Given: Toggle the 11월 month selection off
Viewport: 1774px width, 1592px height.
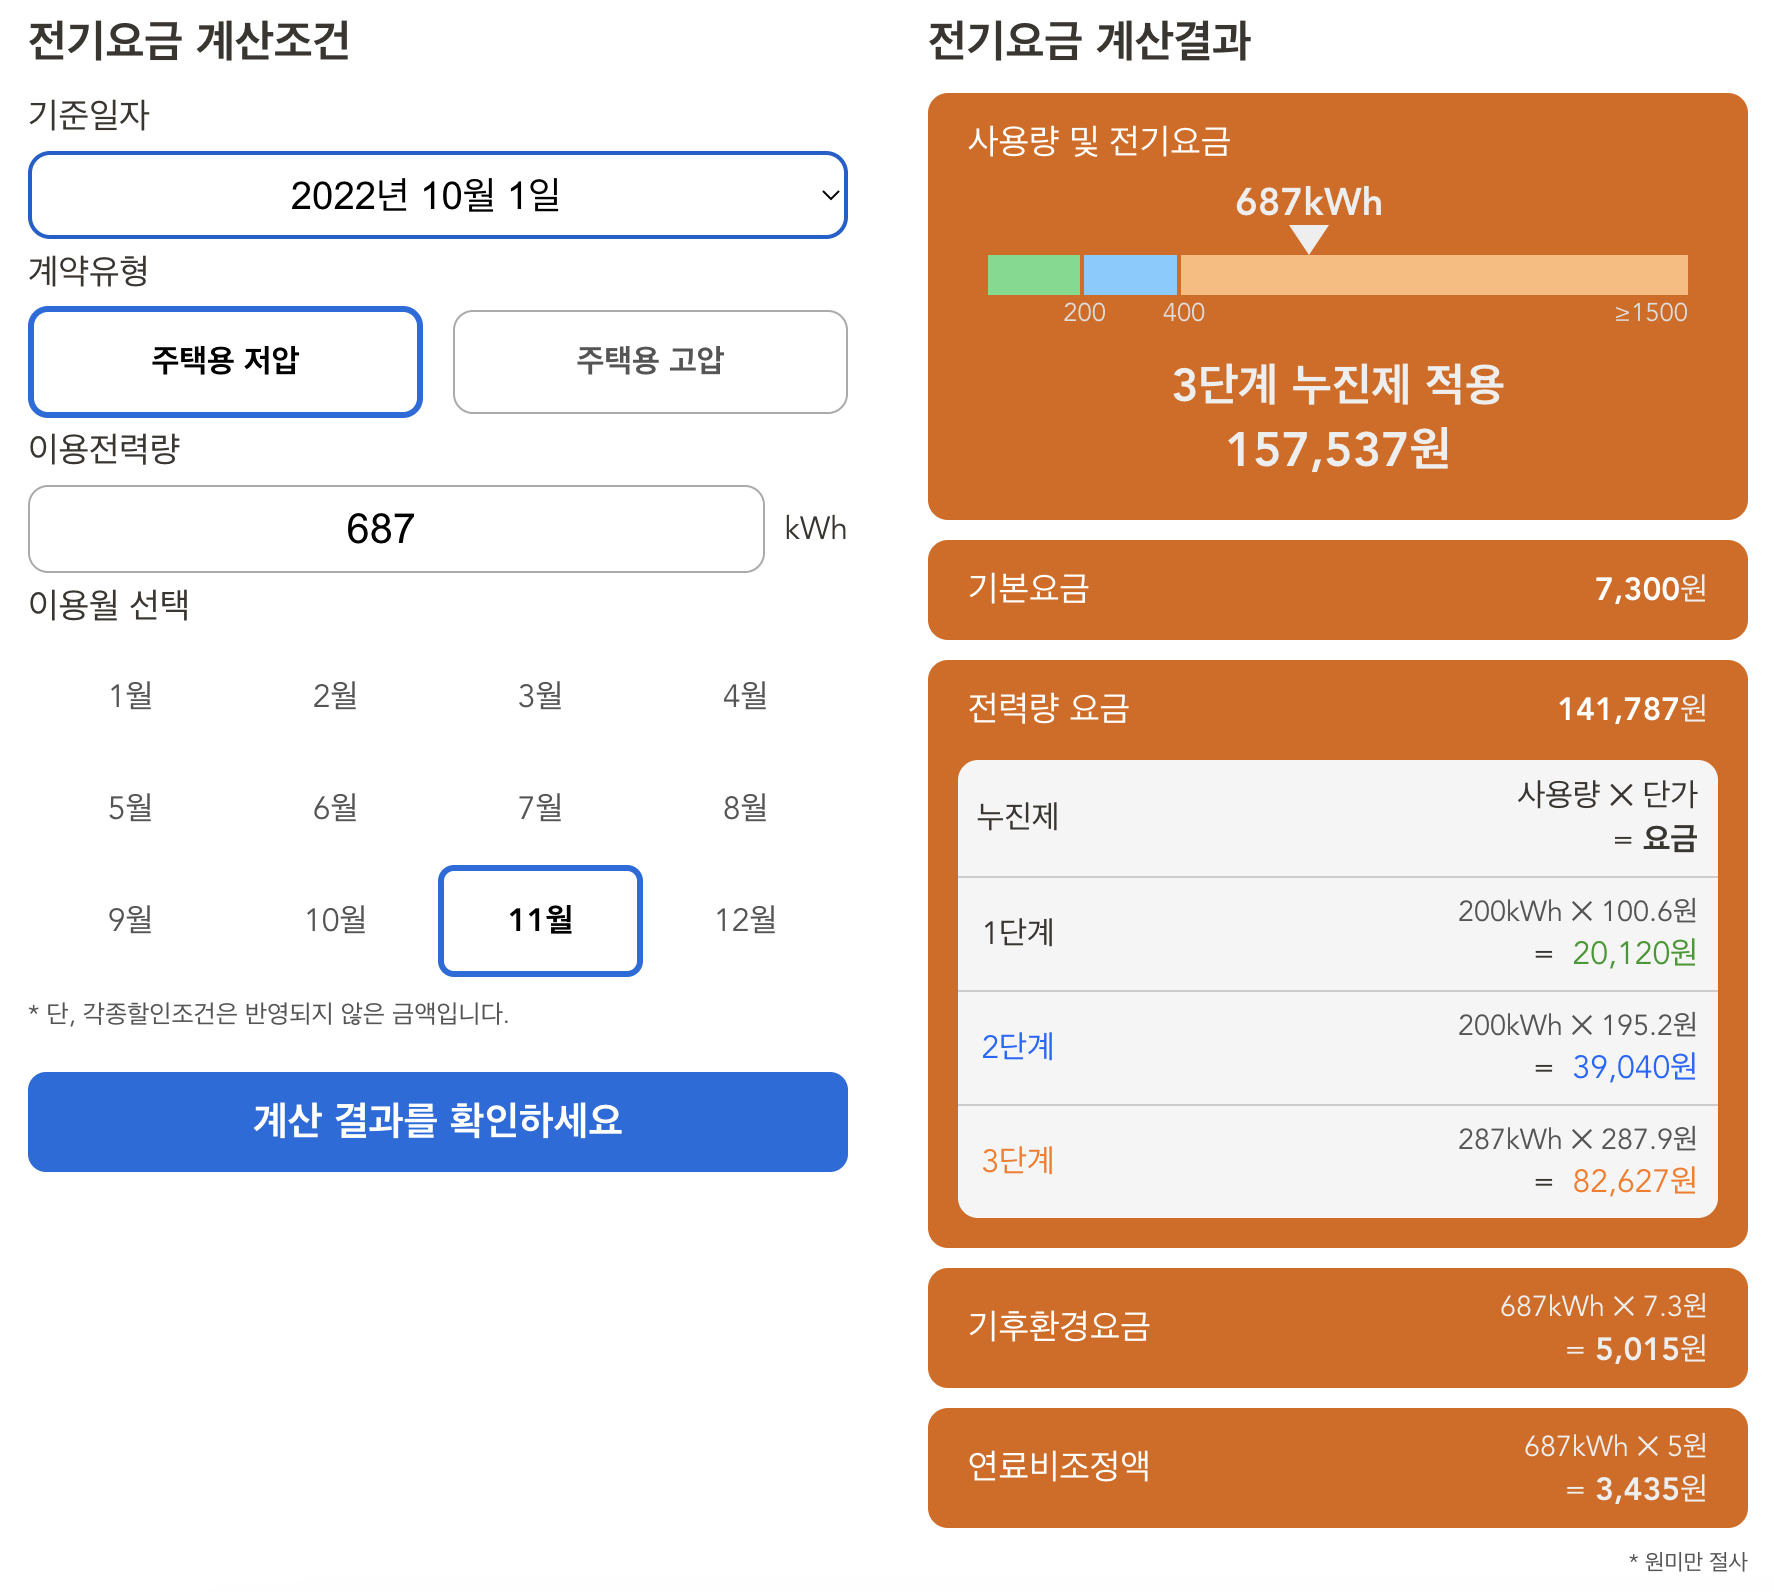Looking at the screenshot, I should point(539,921).
